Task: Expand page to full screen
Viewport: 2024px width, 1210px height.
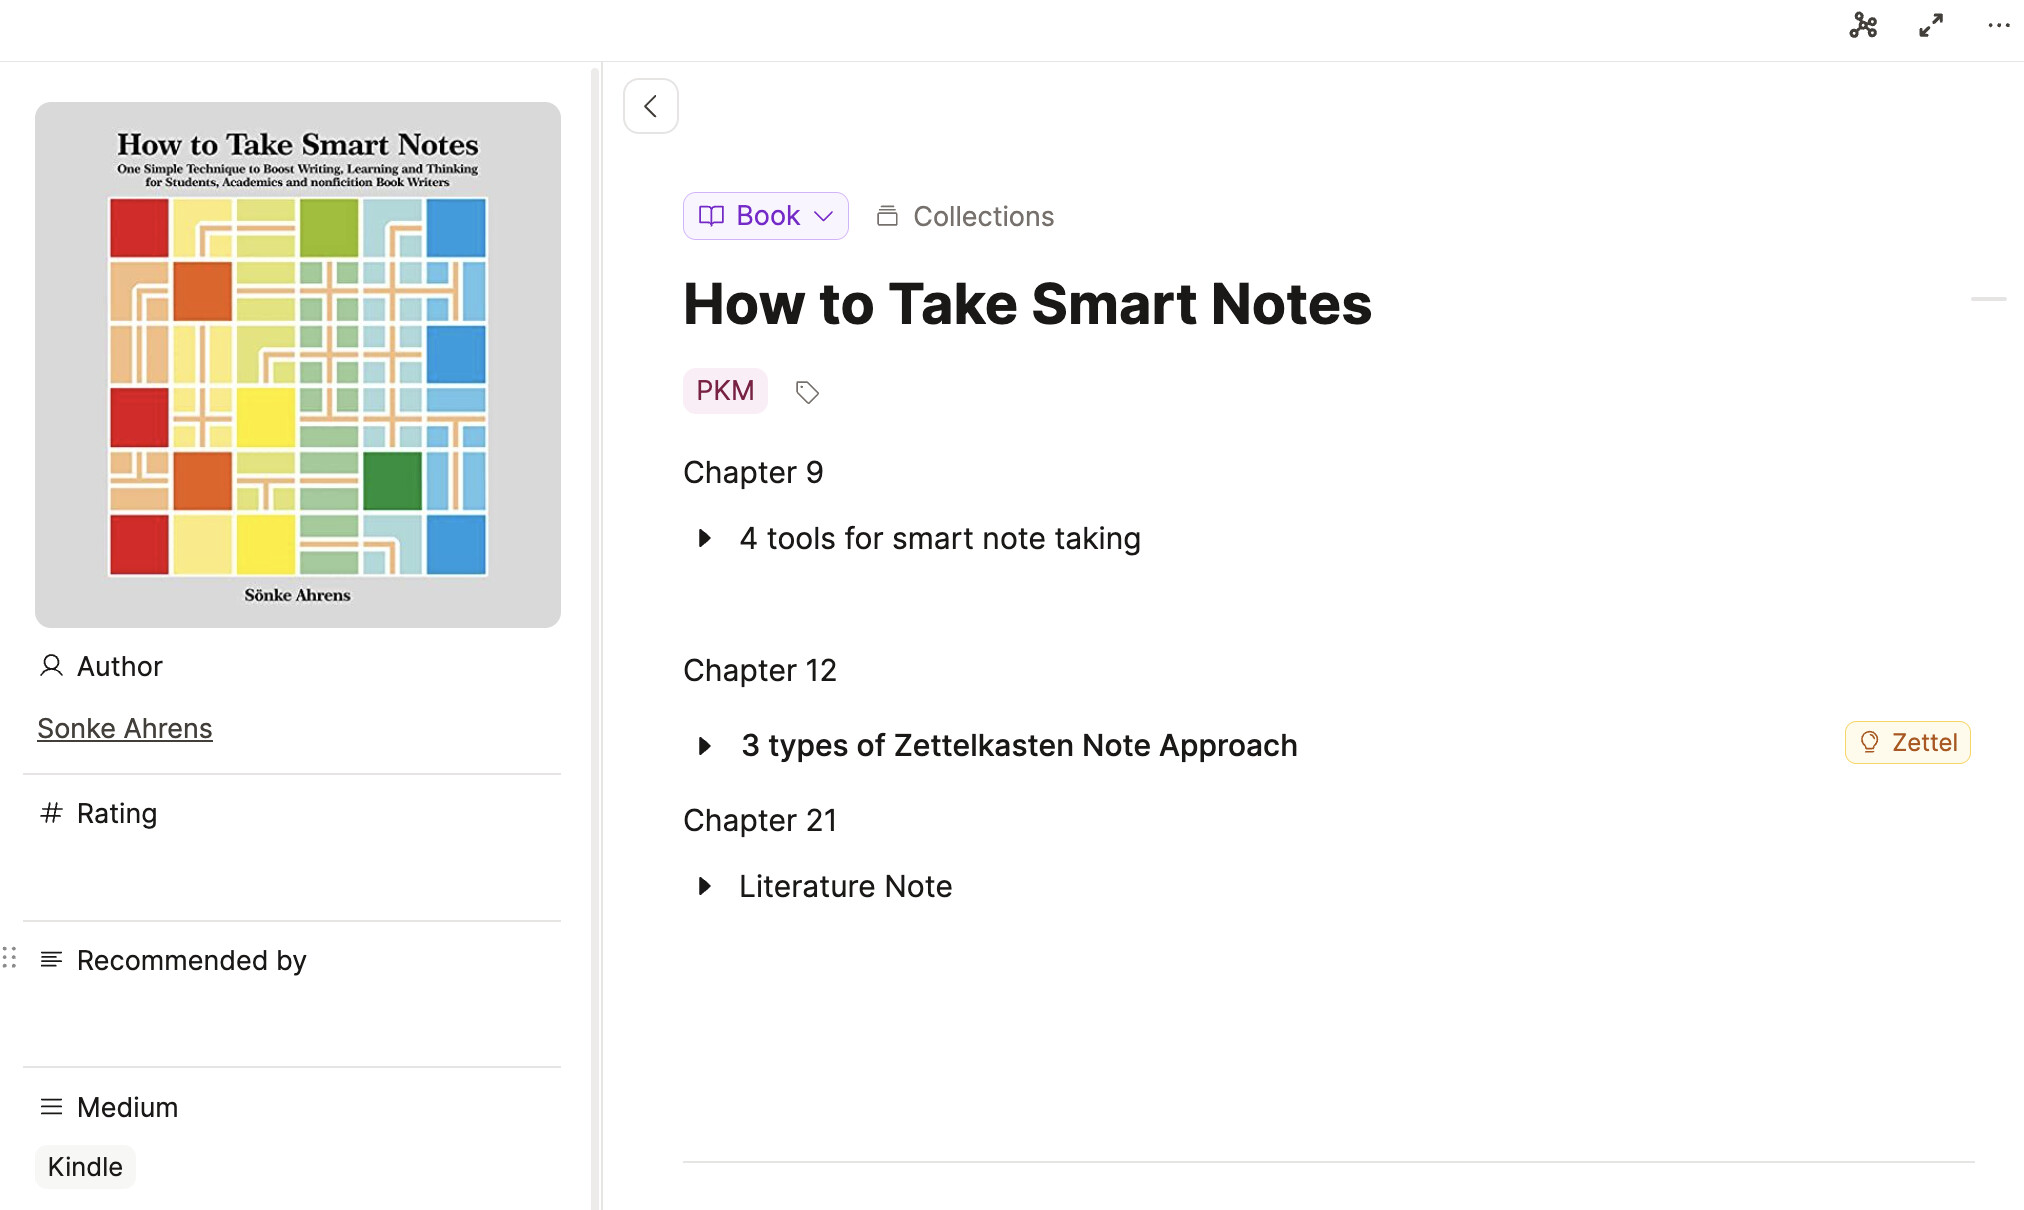Action: [x=1931, y=26]
